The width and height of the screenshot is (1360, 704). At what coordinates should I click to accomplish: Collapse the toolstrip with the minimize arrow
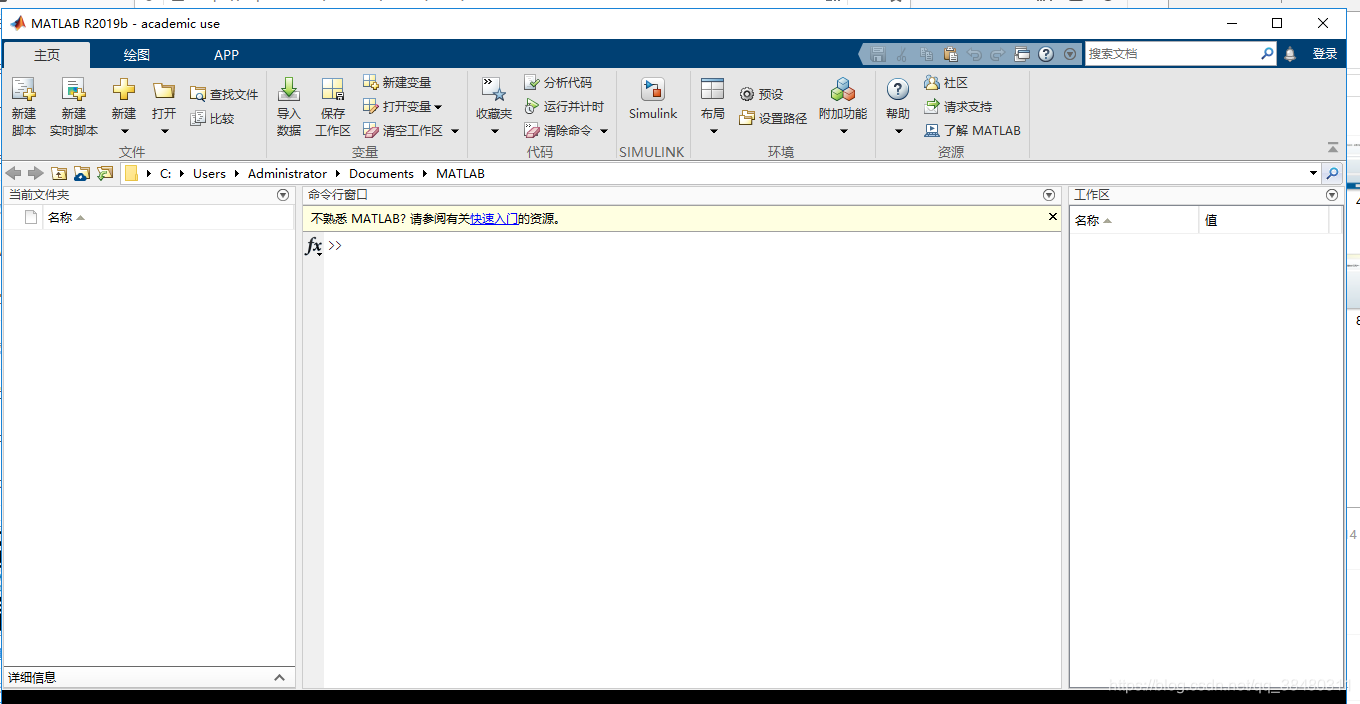pyautogui.click(x=1332, y=147)
